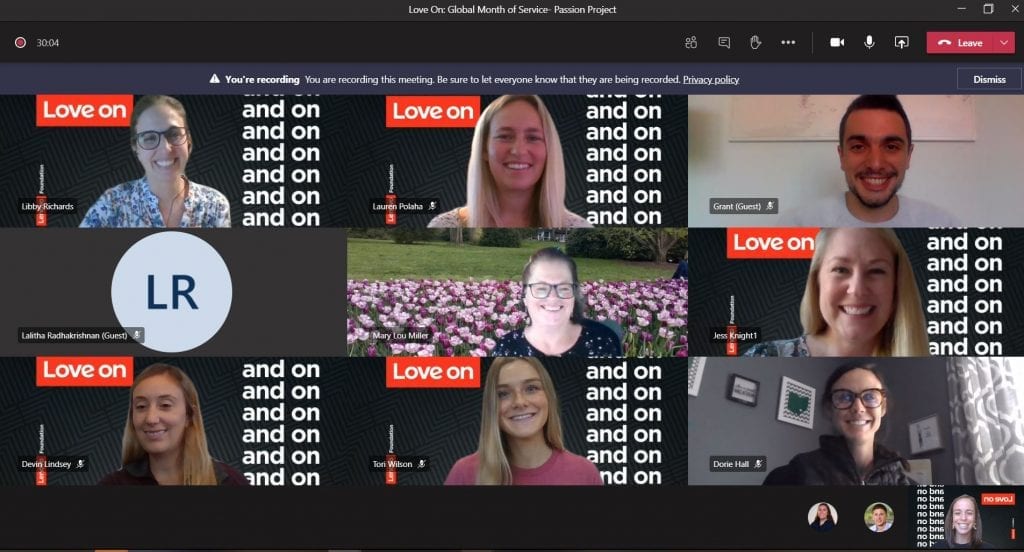
Task: Leave the meeting
Action: point(960,42)
